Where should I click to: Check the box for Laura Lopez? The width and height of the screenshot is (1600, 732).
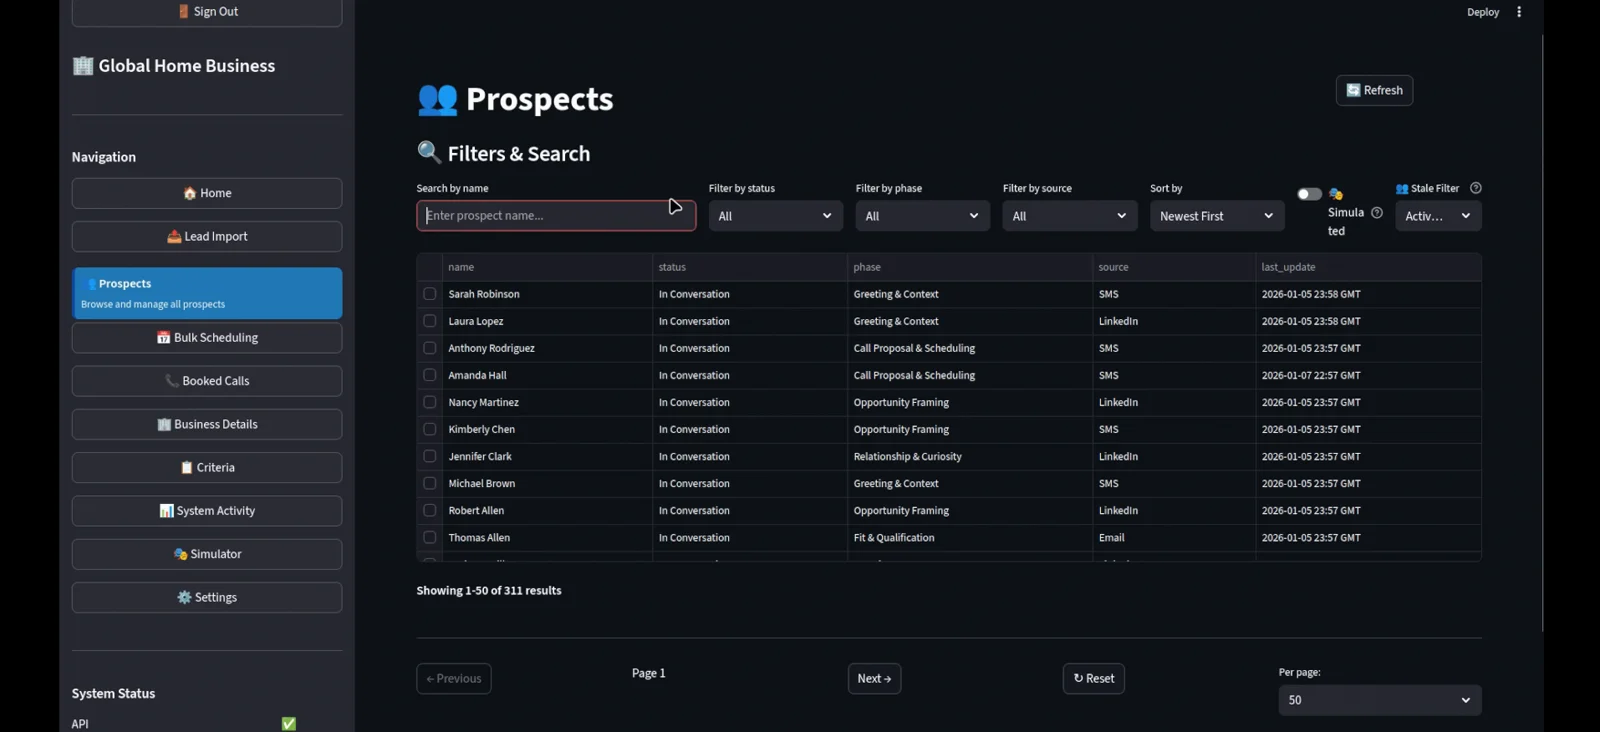[430, 321]
